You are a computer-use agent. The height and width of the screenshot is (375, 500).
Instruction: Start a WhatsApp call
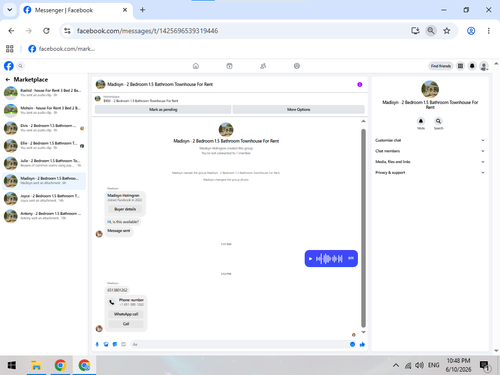pos(126,314)
